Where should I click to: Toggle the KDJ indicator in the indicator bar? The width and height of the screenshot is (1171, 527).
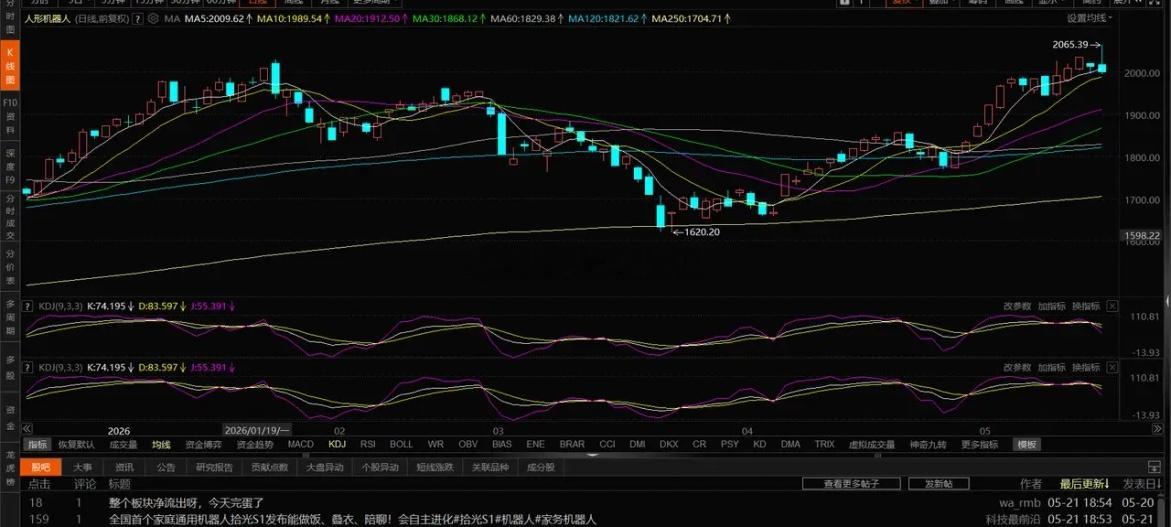(338, 444)
